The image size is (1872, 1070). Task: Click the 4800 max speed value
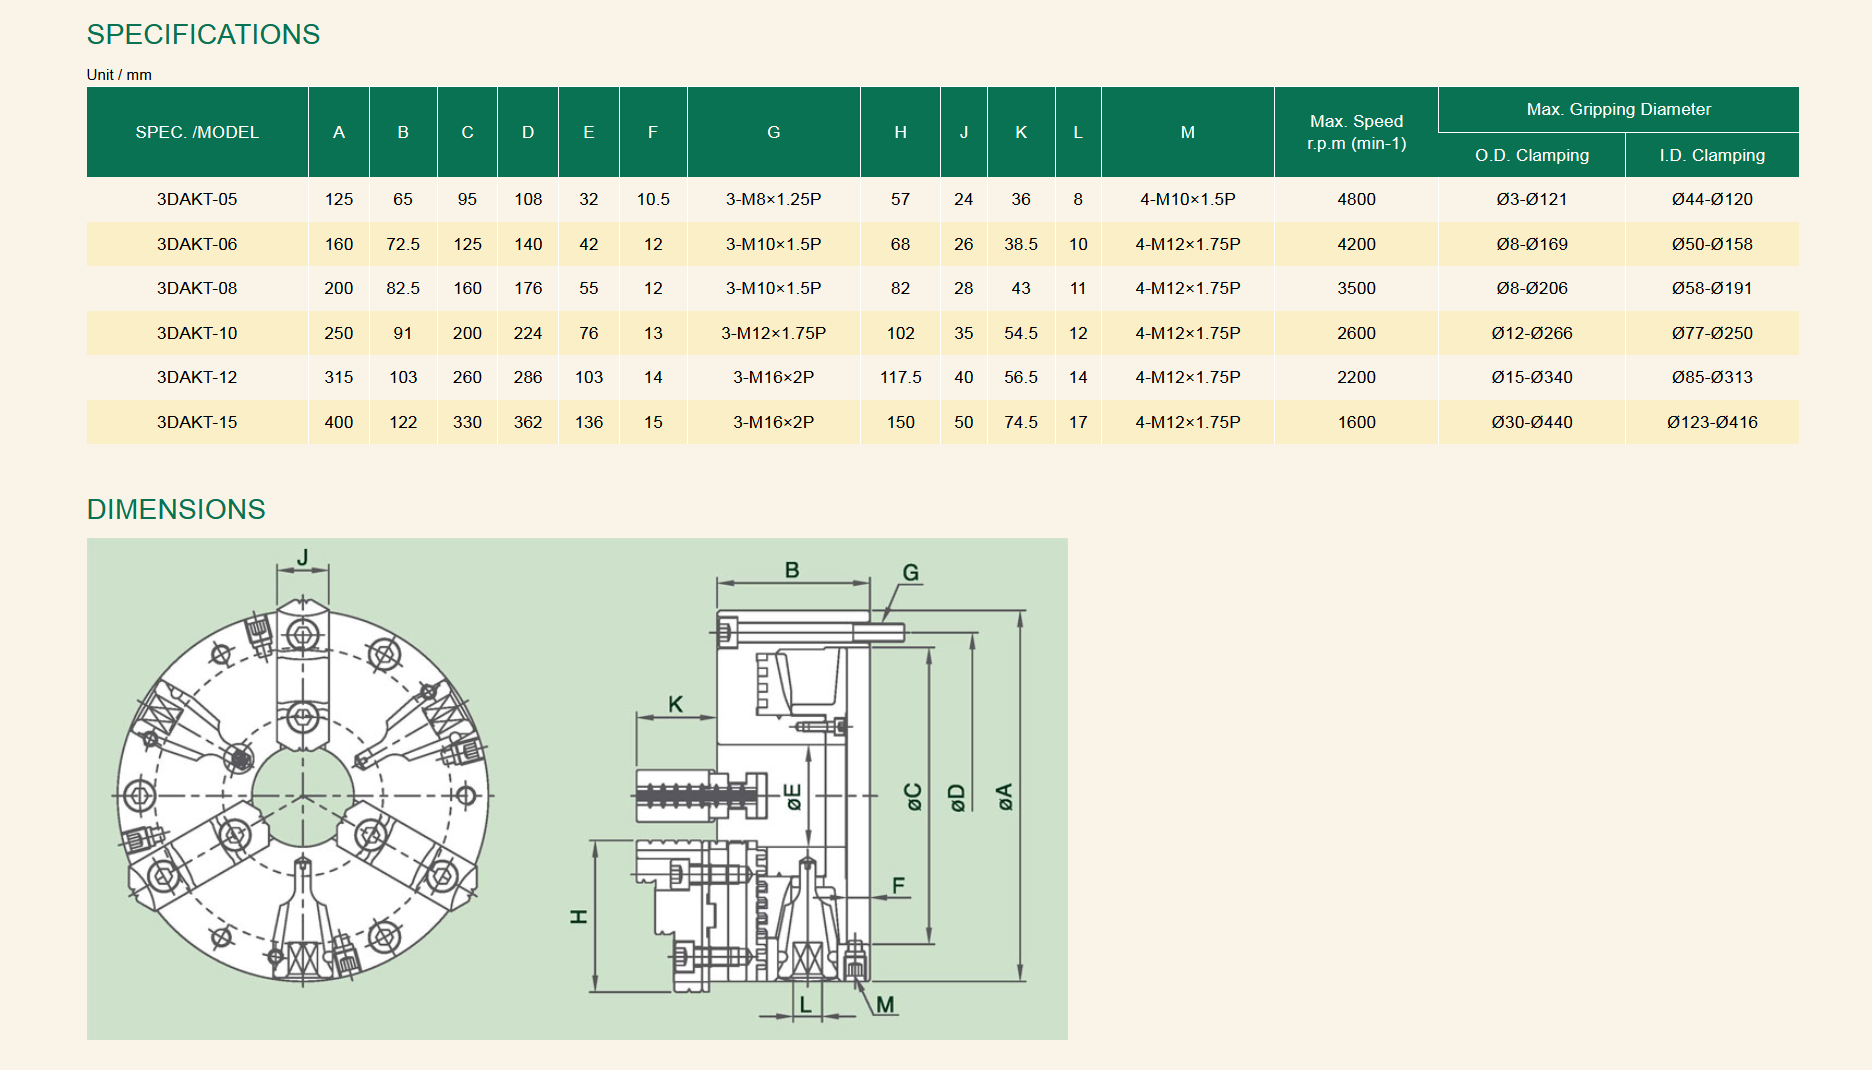point(1356,199)
